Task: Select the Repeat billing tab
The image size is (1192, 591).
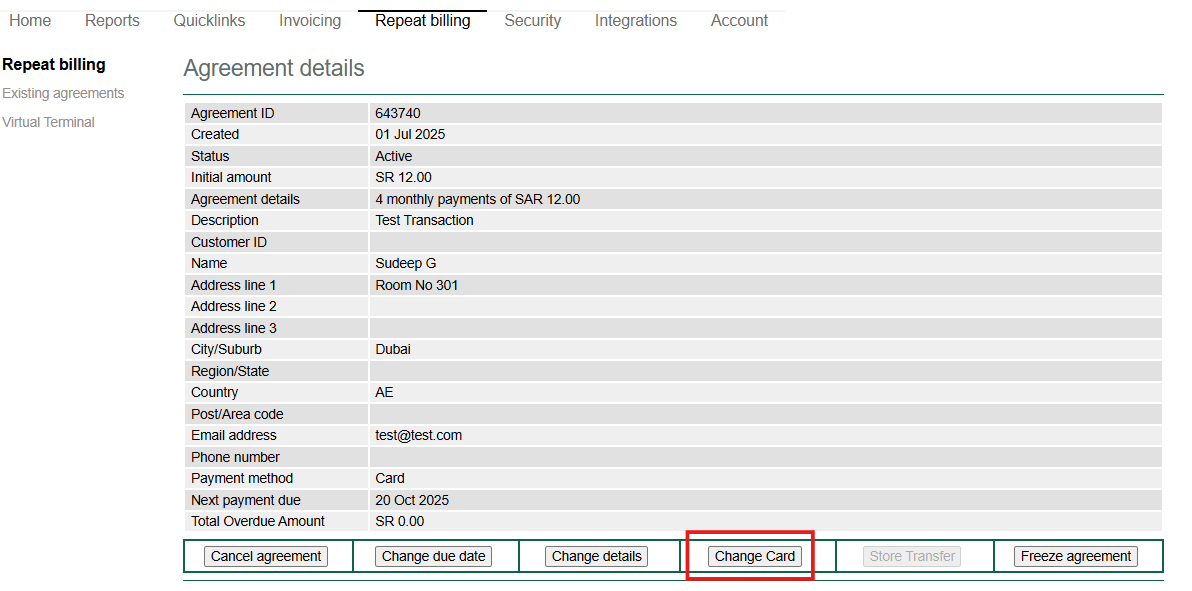Action: (423, 21)
